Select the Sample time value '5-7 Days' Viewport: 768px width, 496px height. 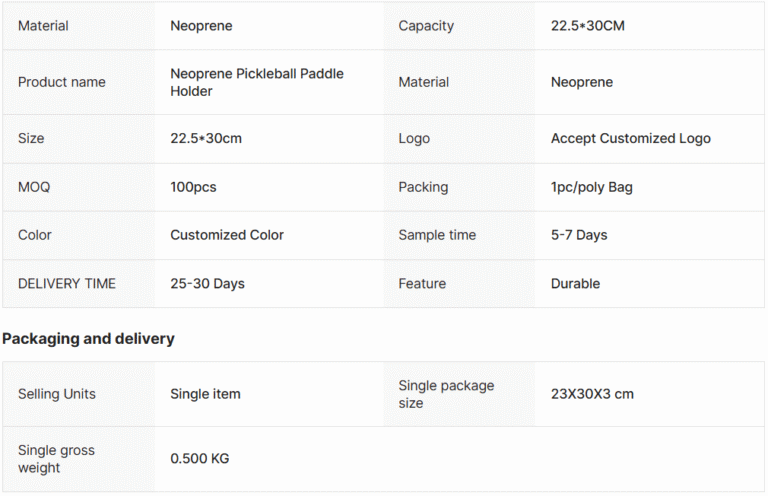[578, 235]
